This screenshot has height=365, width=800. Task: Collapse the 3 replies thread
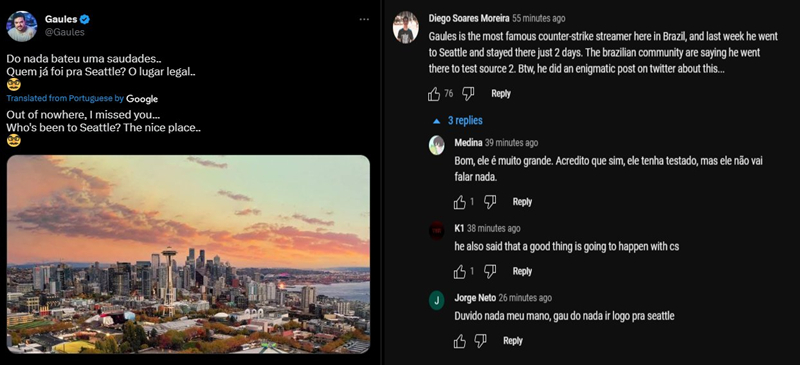point(458,121)
